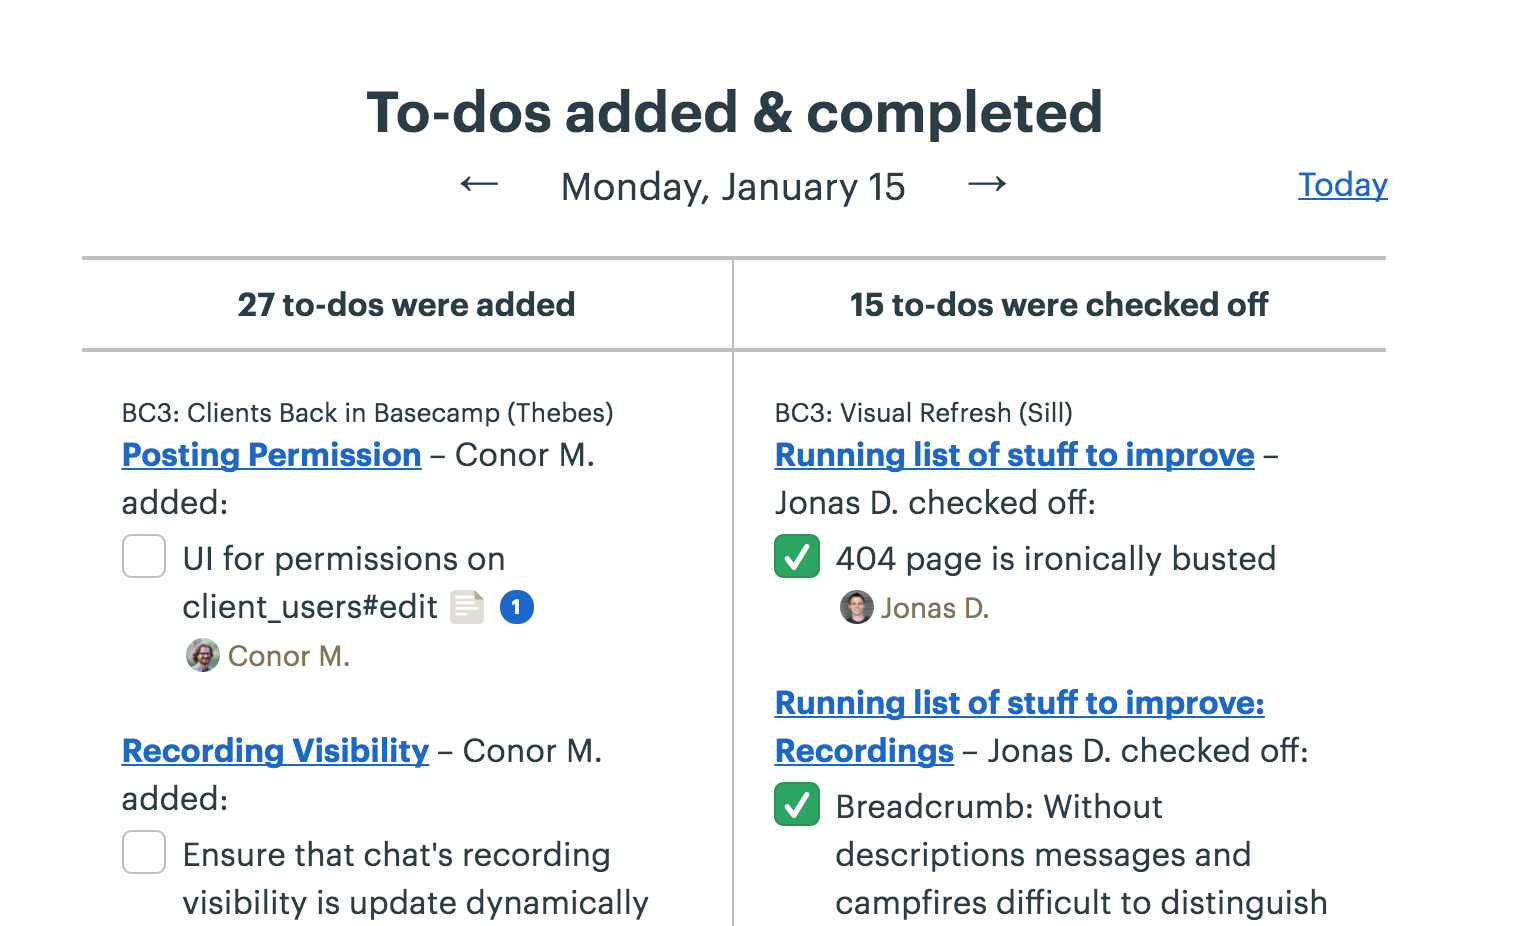Check off UI for permissions to-do
The image size is (1514, 926).
144,556
